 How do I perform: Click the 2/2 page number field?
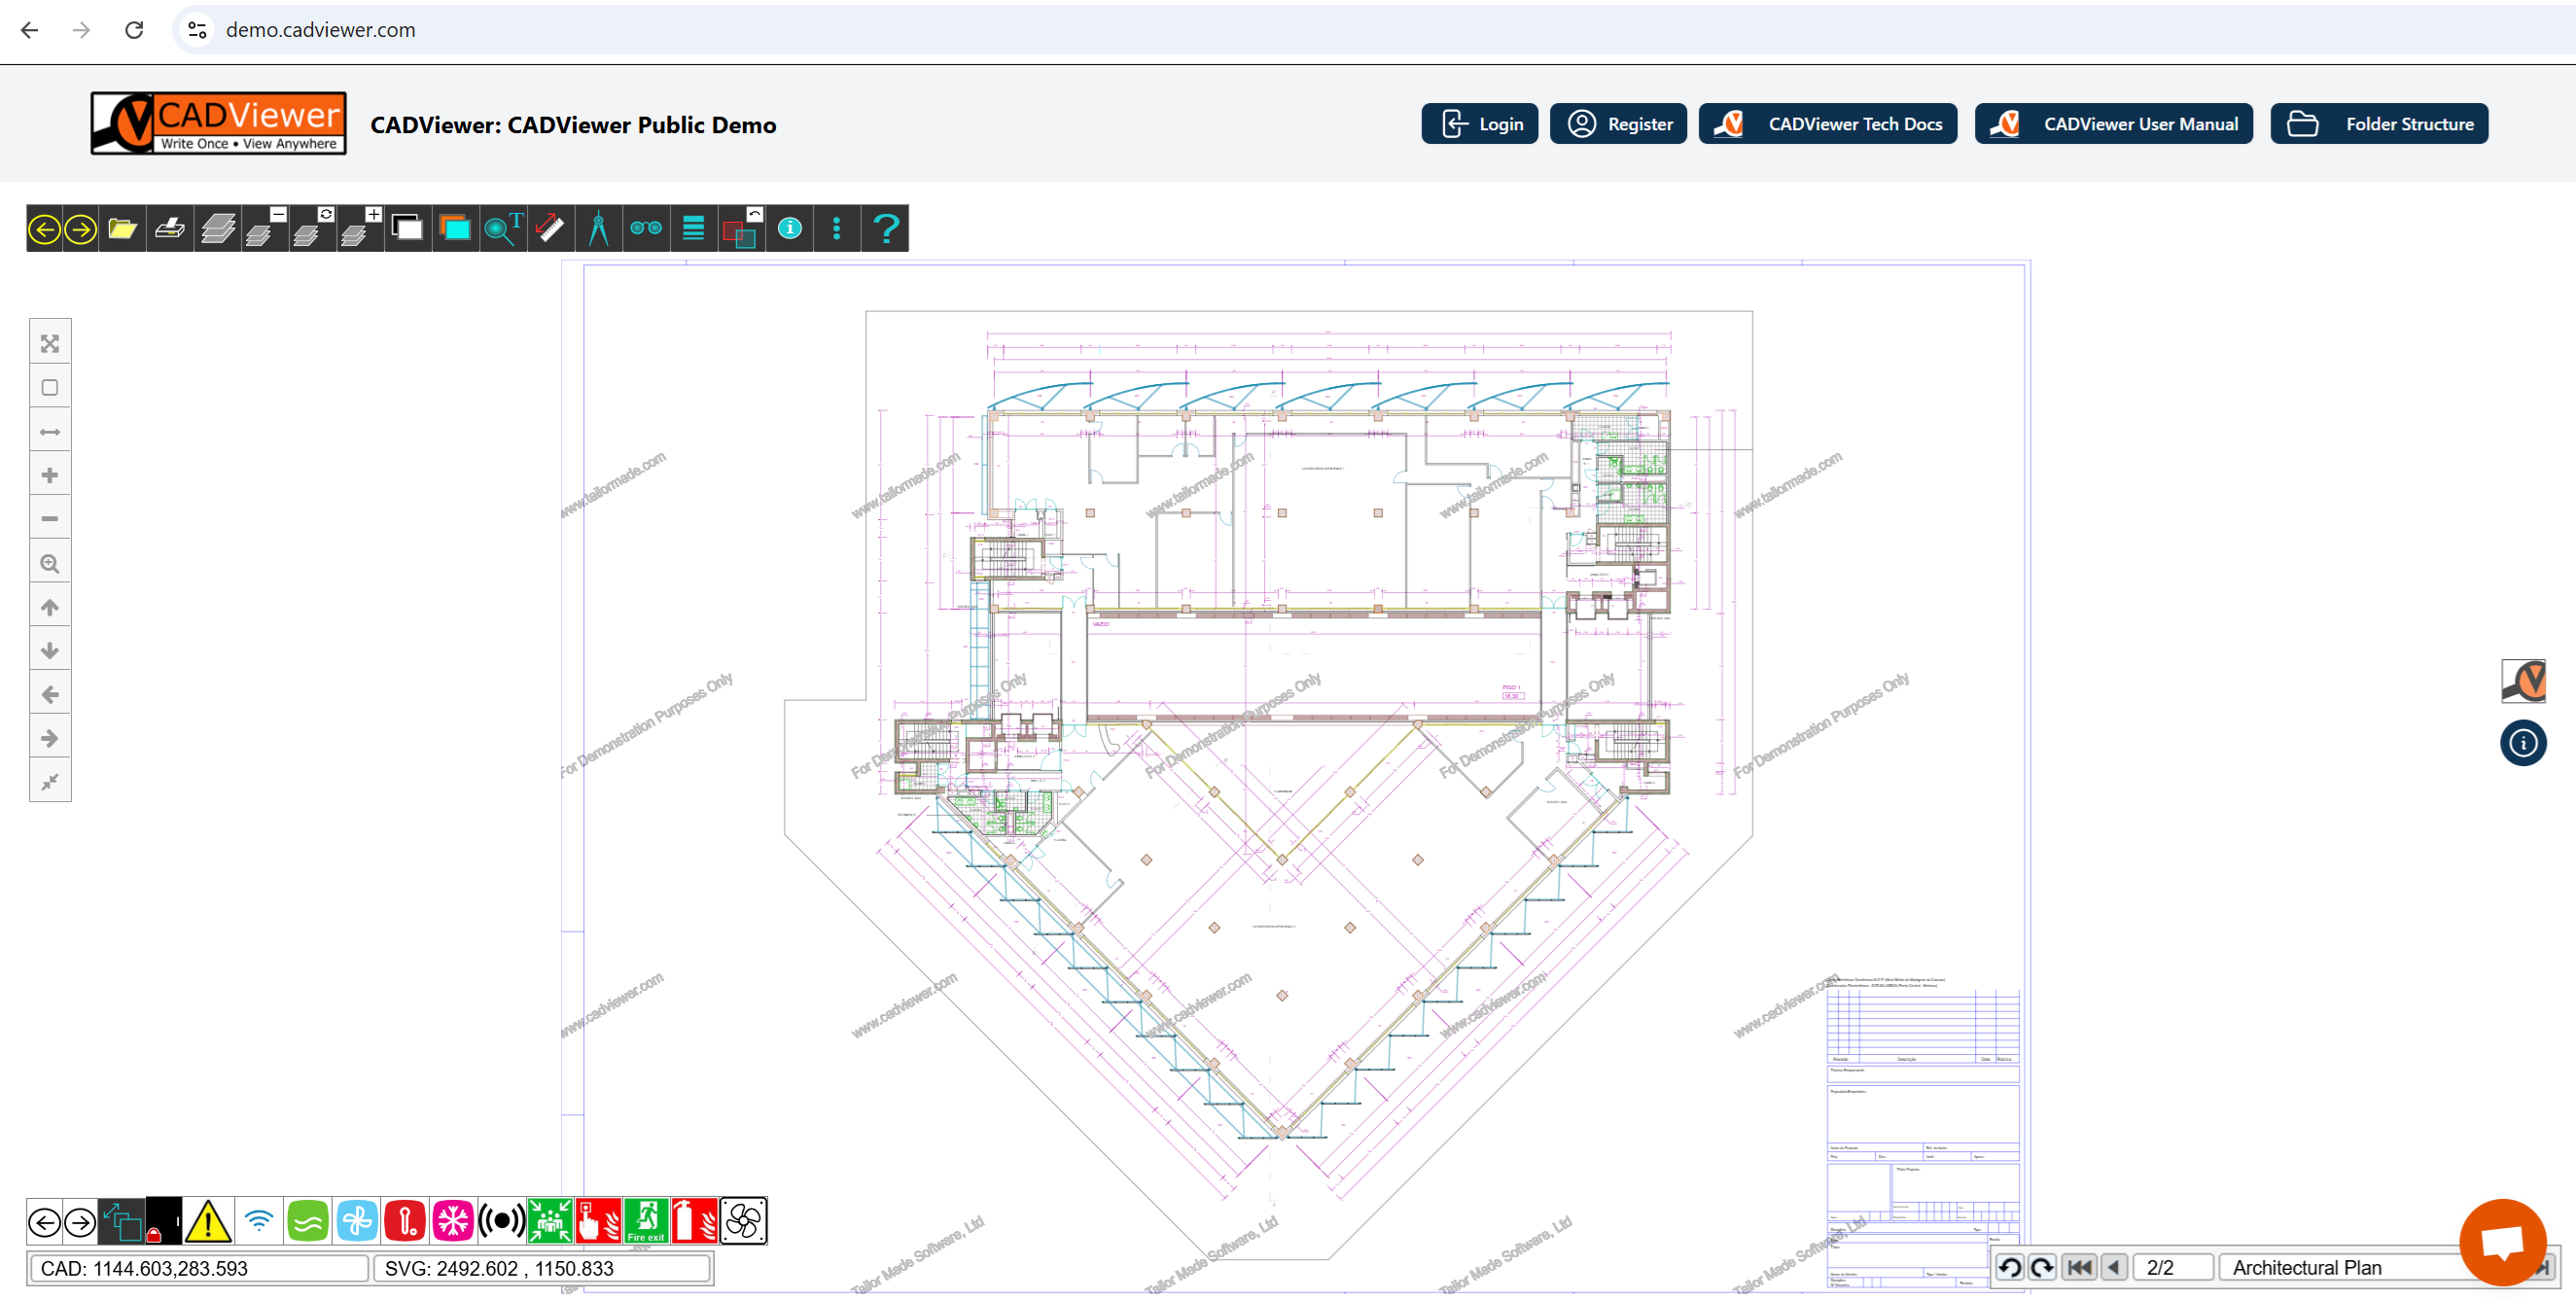2172,1269
